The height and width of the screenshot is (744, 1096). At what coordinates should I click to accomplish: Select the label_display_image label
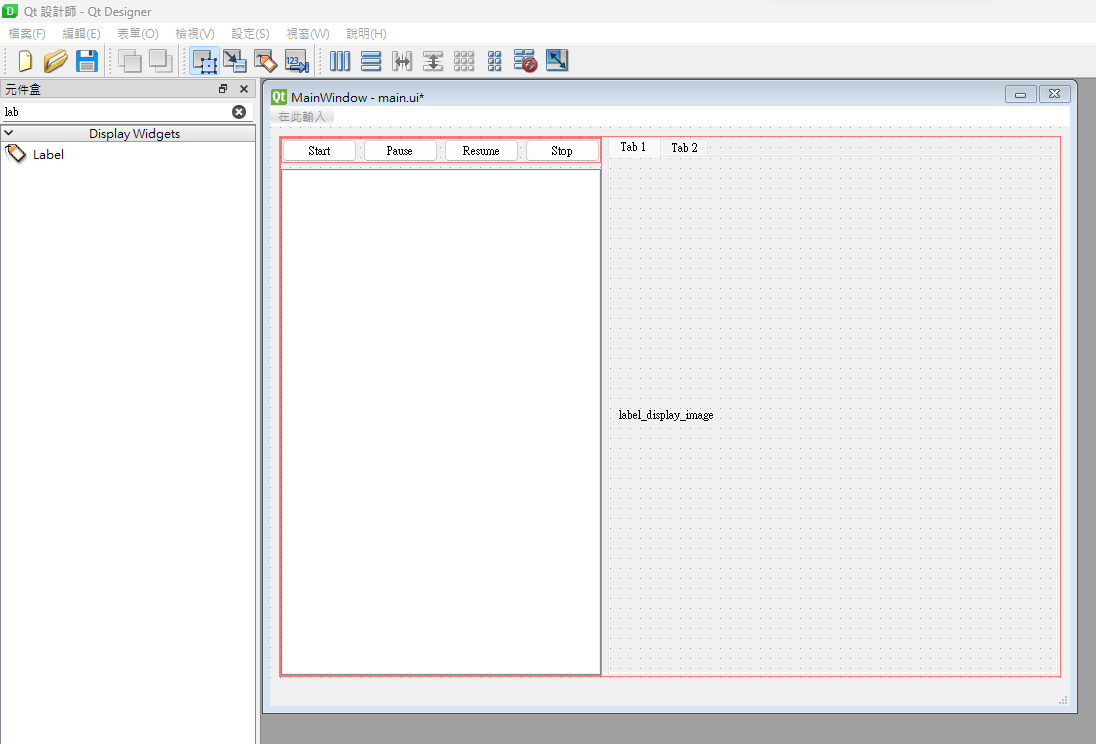click(x=665, y=415)
